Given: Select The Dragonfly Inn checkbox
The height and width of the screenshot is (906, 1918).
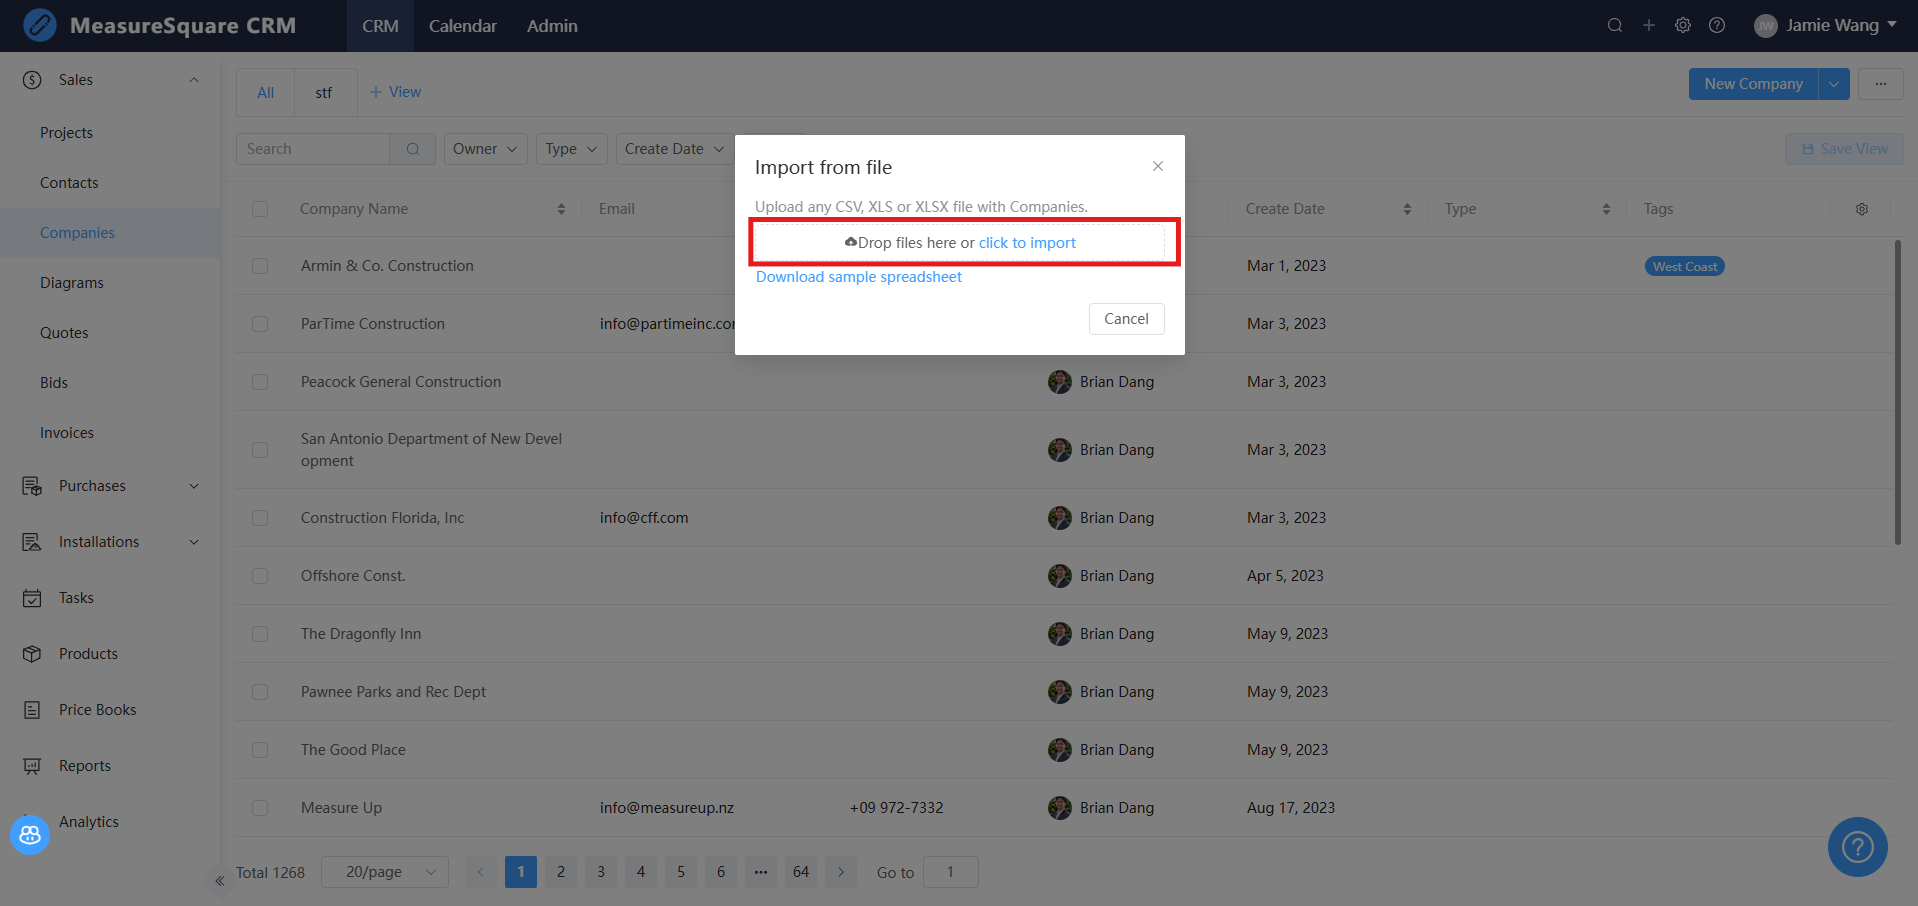Looking at the screenshot, I should [x=260, y=634].
